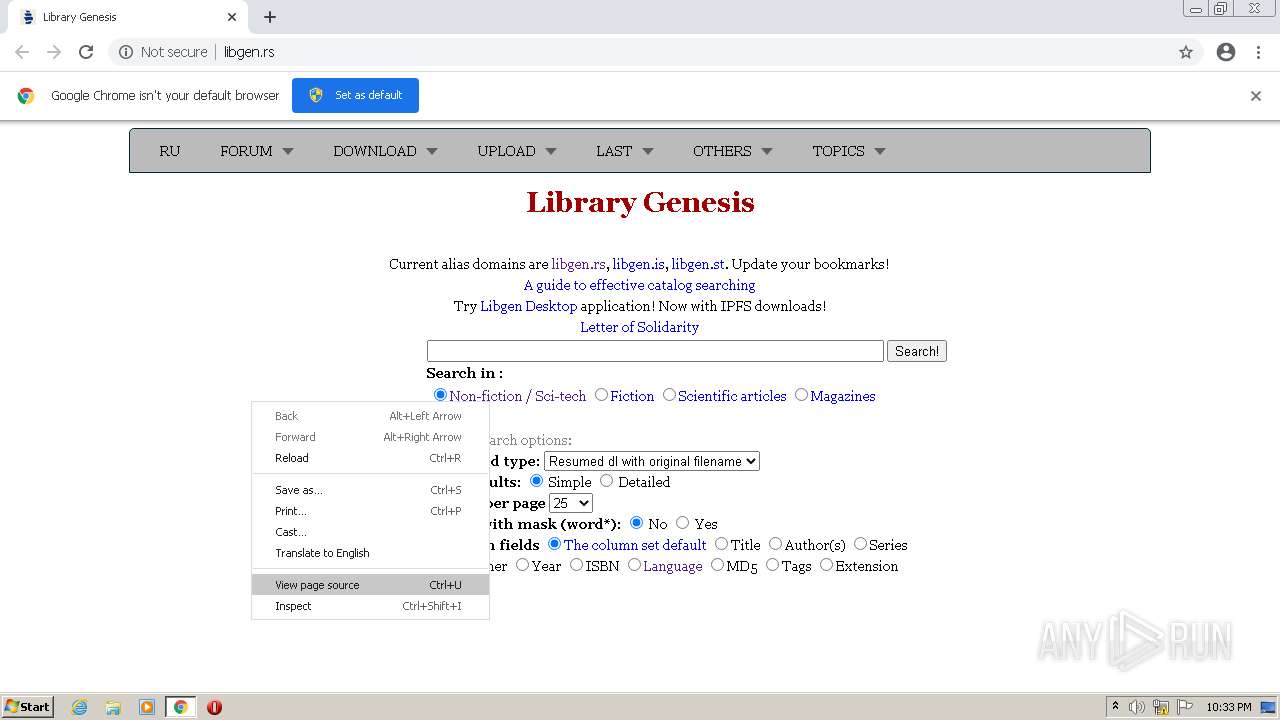Open File Explorer from the taskbar
The height and width of the screenshot is (720, 1280).
pos(113,707)
